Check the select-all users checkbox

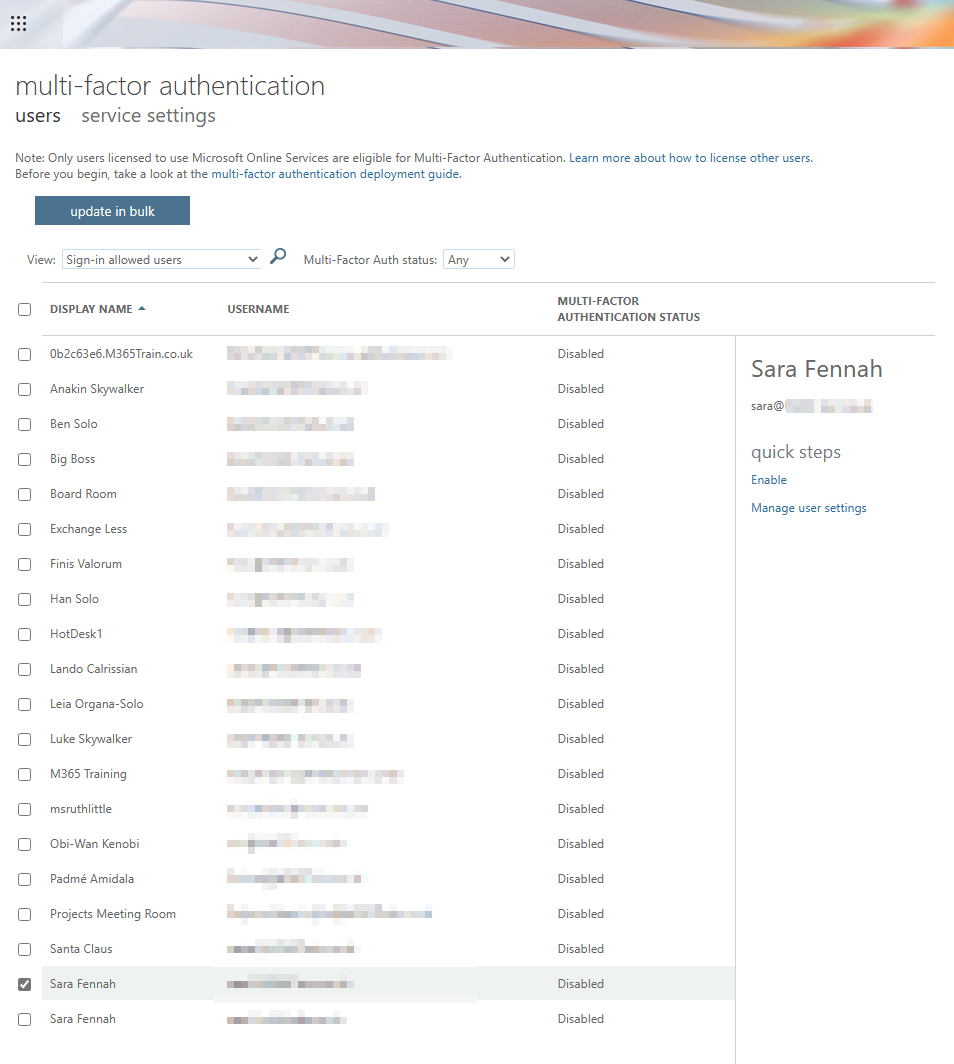pos(25,310)
